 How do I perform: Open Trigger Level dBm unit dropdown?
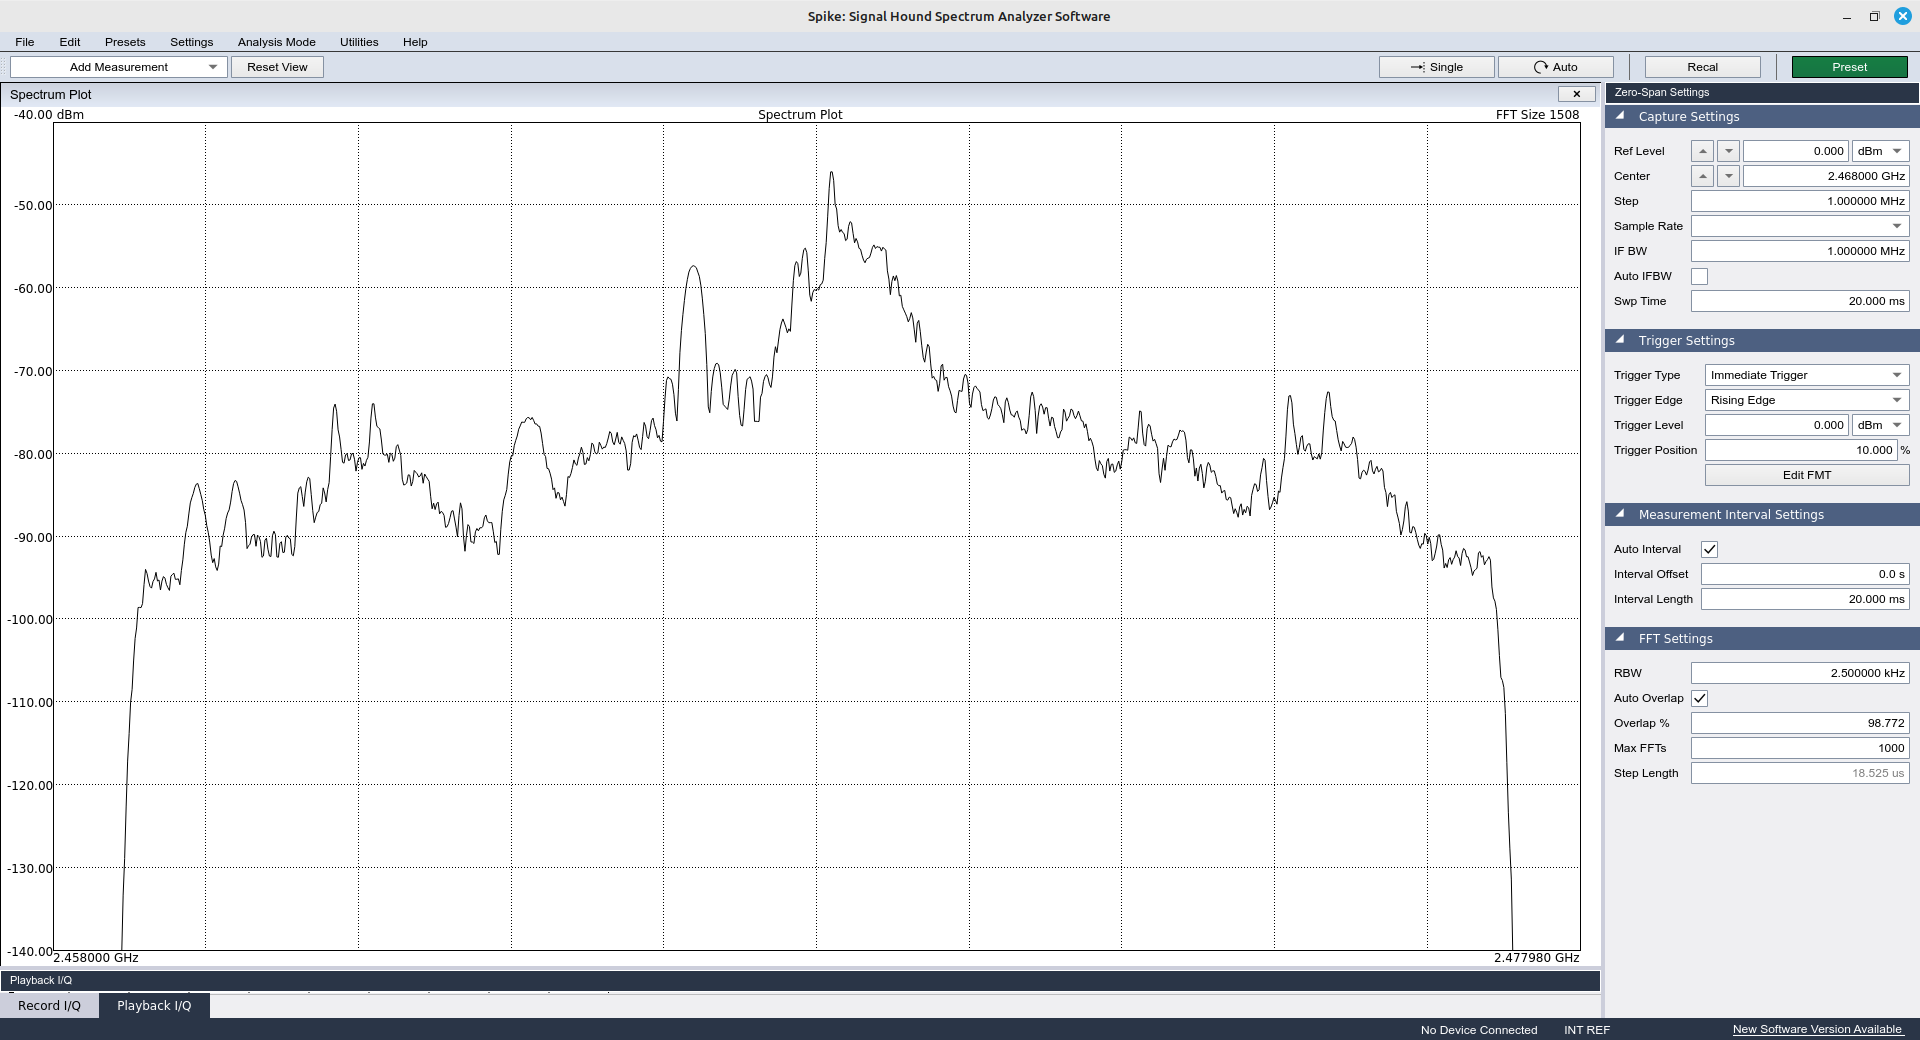1881,425
